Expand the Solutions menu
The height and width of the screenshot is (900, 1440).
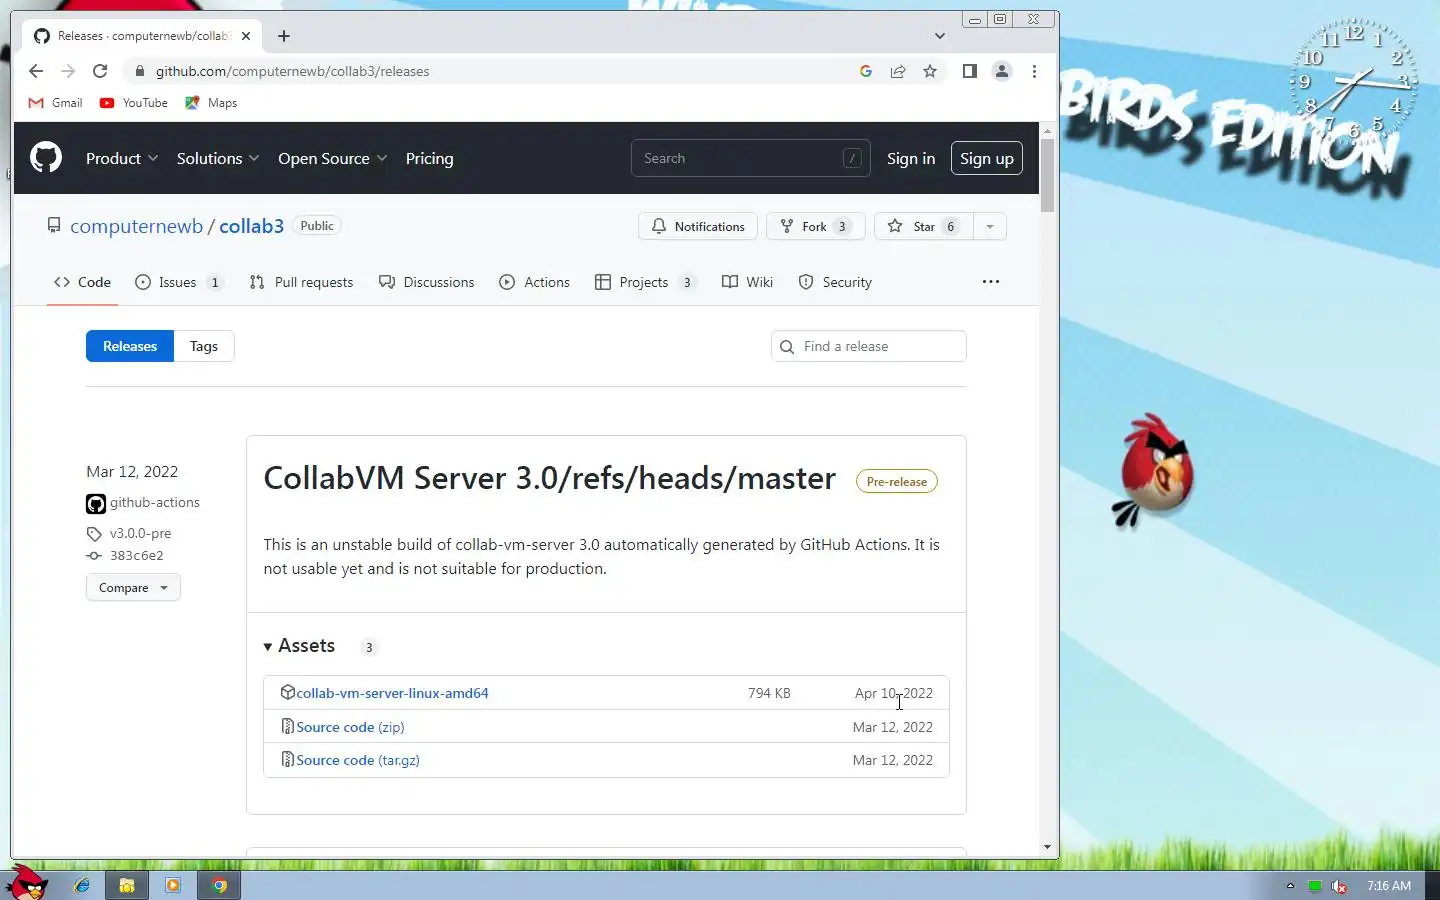218,158
